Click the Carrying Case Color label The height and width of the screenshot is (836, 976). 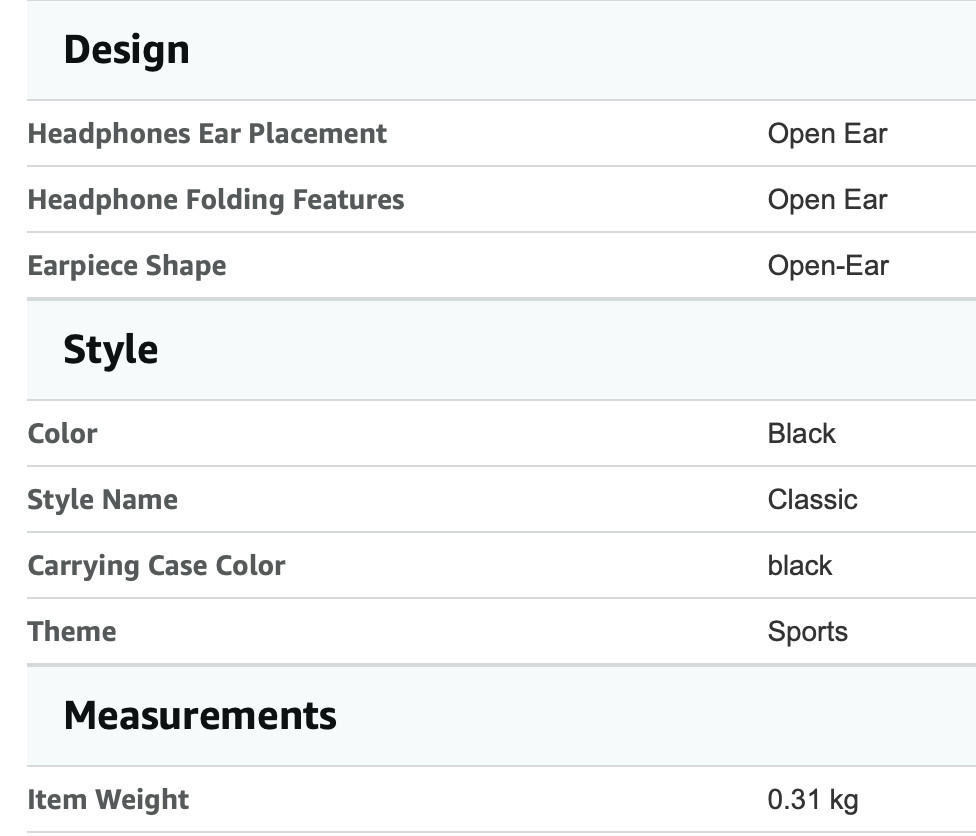pos(156,566)
